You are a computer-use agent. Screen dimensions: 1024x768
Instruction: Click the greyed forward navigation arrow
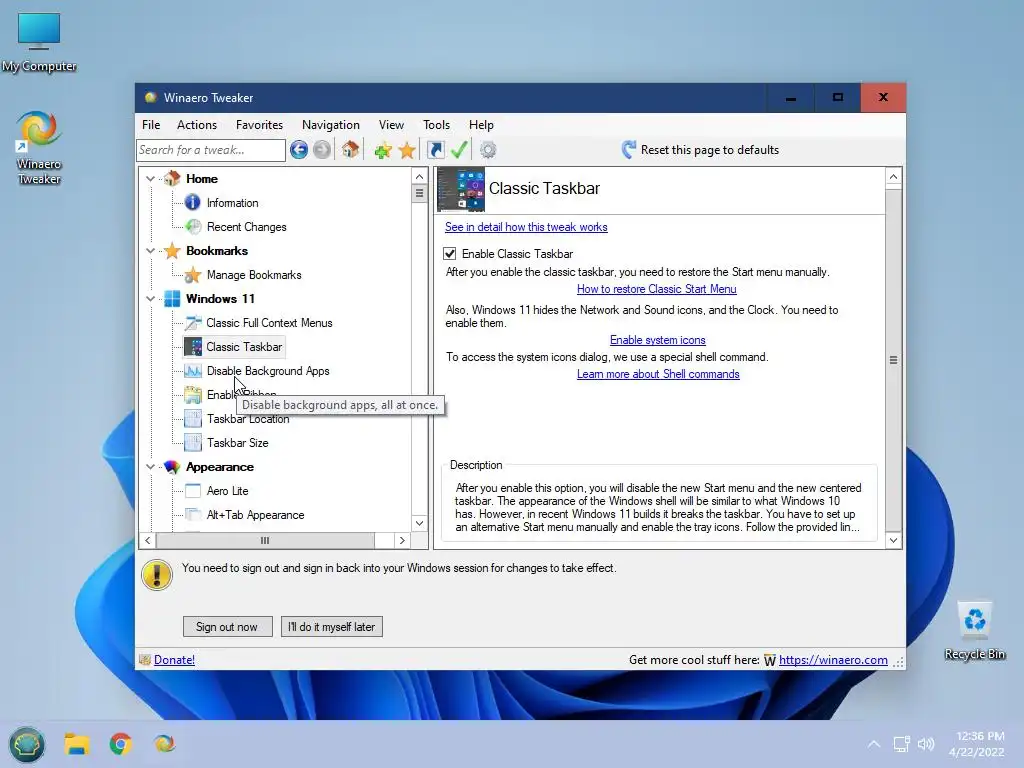321,150
